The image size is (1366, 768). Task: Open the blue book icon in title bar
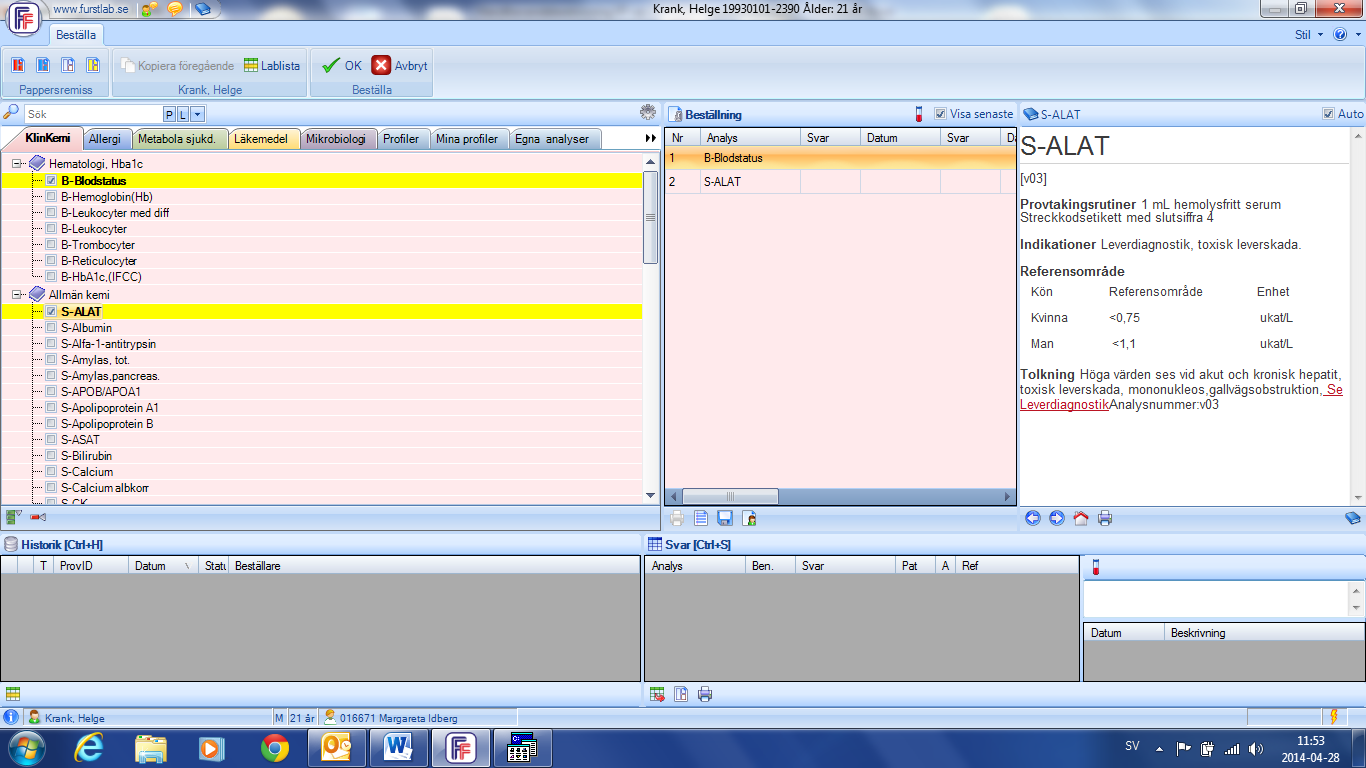[203, 9]
